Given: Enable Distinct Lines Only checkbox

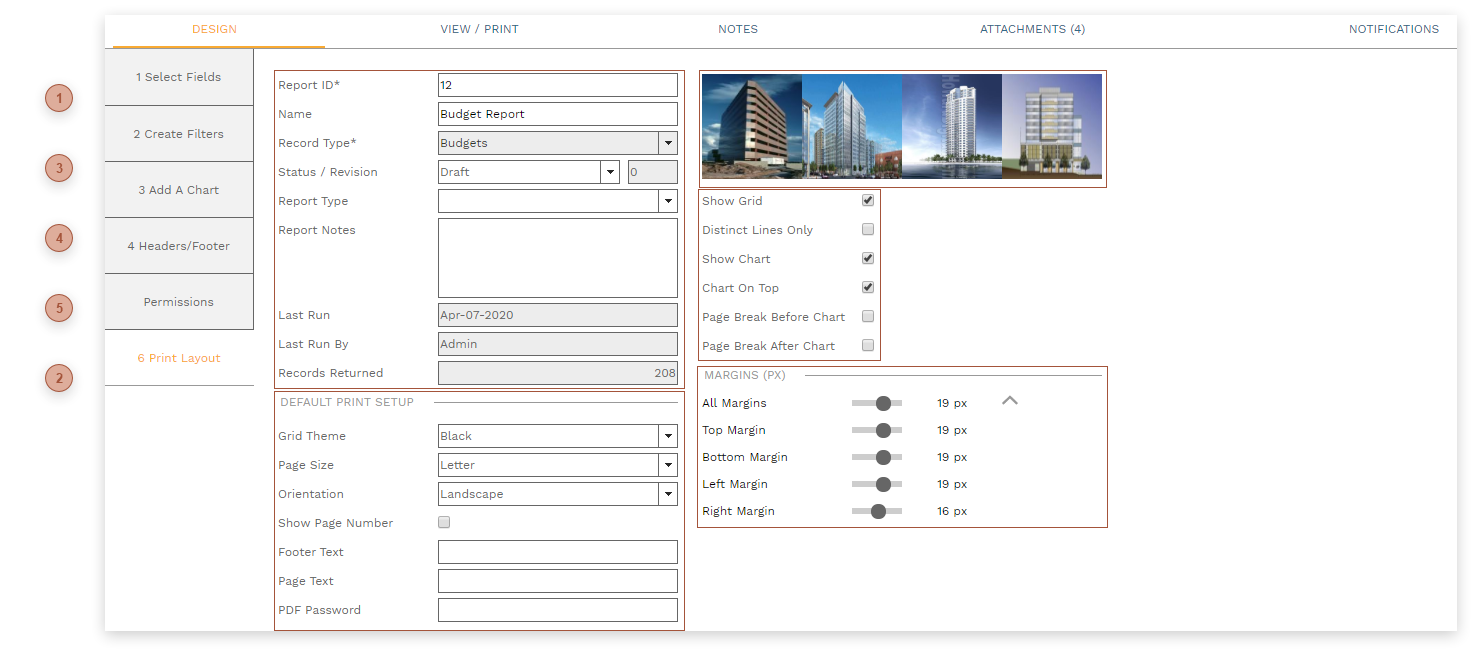Looking at the screenshot, I should [x=868, y=230].
